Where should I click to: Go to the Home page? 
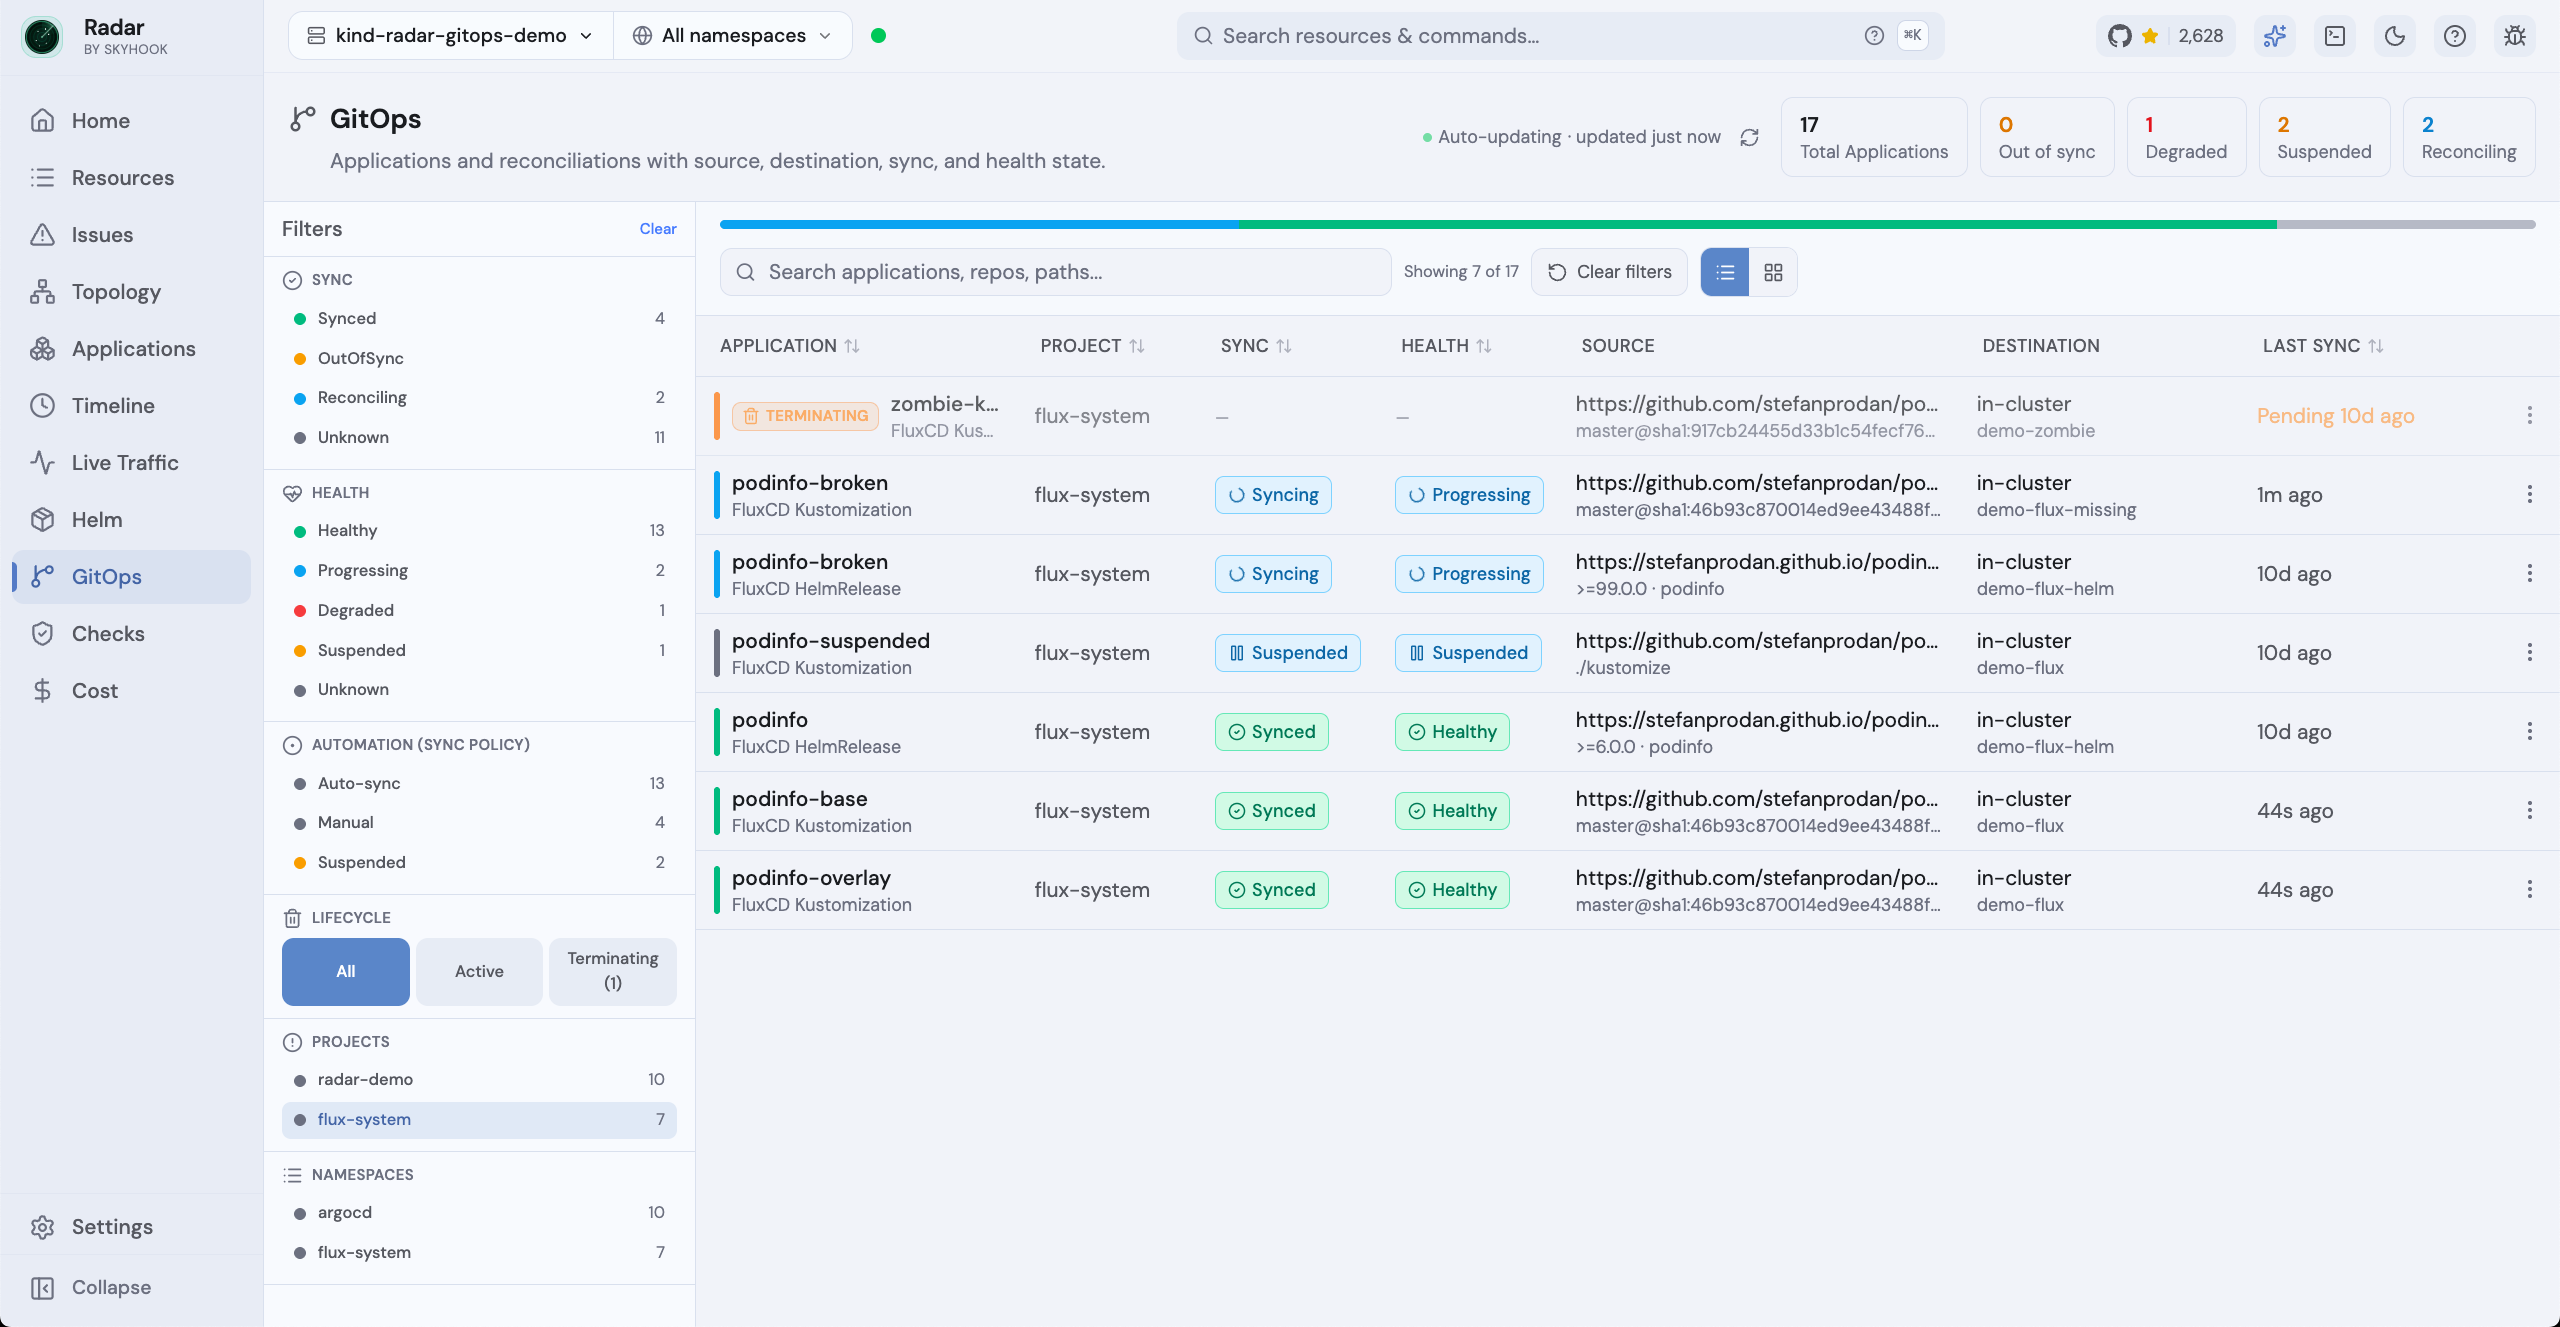(x=131, y=121)
